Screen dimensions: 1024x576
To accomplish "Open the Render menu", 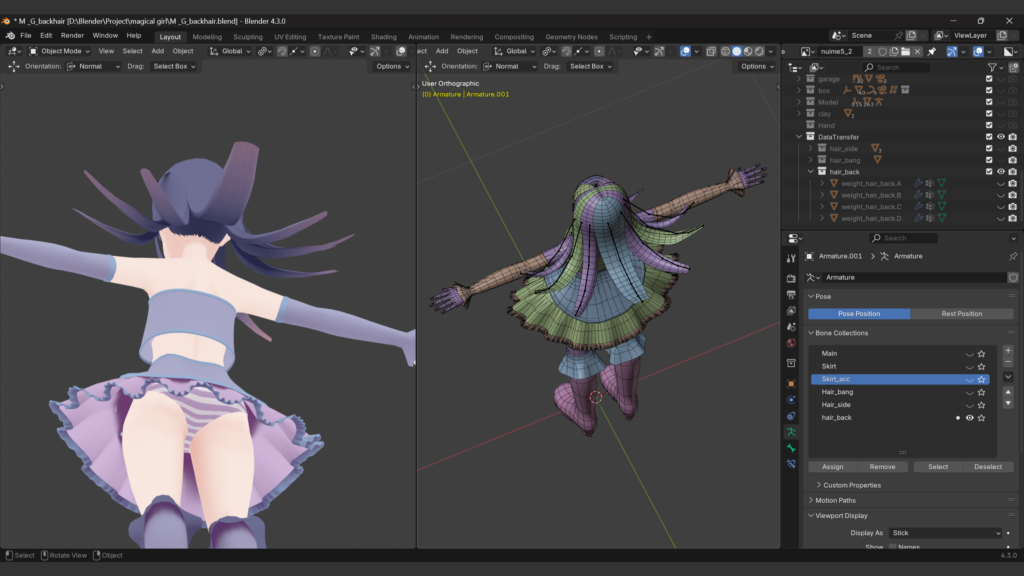I will coord(72,35).
